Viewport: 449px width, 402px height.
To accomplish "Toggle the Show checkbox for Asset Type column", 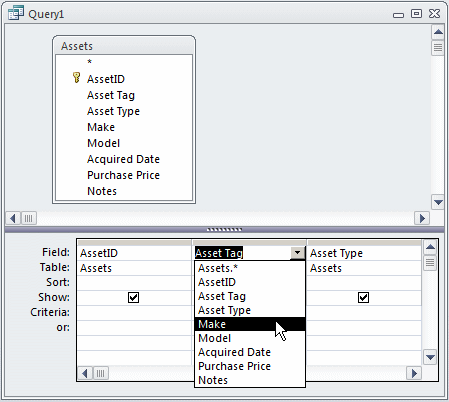I will click(363, 297).
